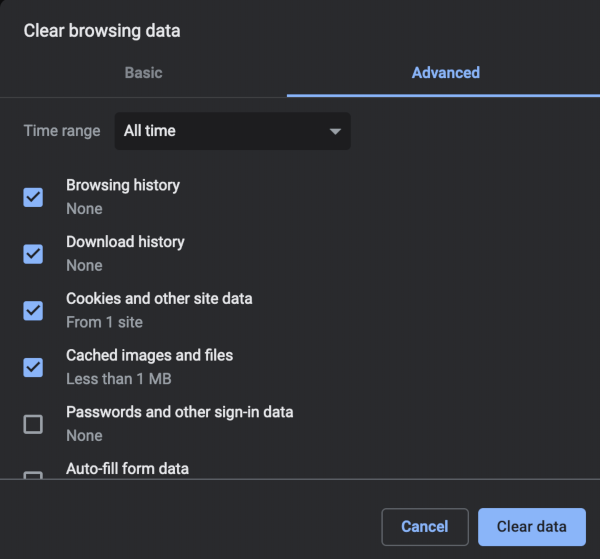Switch to the Basic tab
Screen dimensions: 600x559
(x=143, y=73)
